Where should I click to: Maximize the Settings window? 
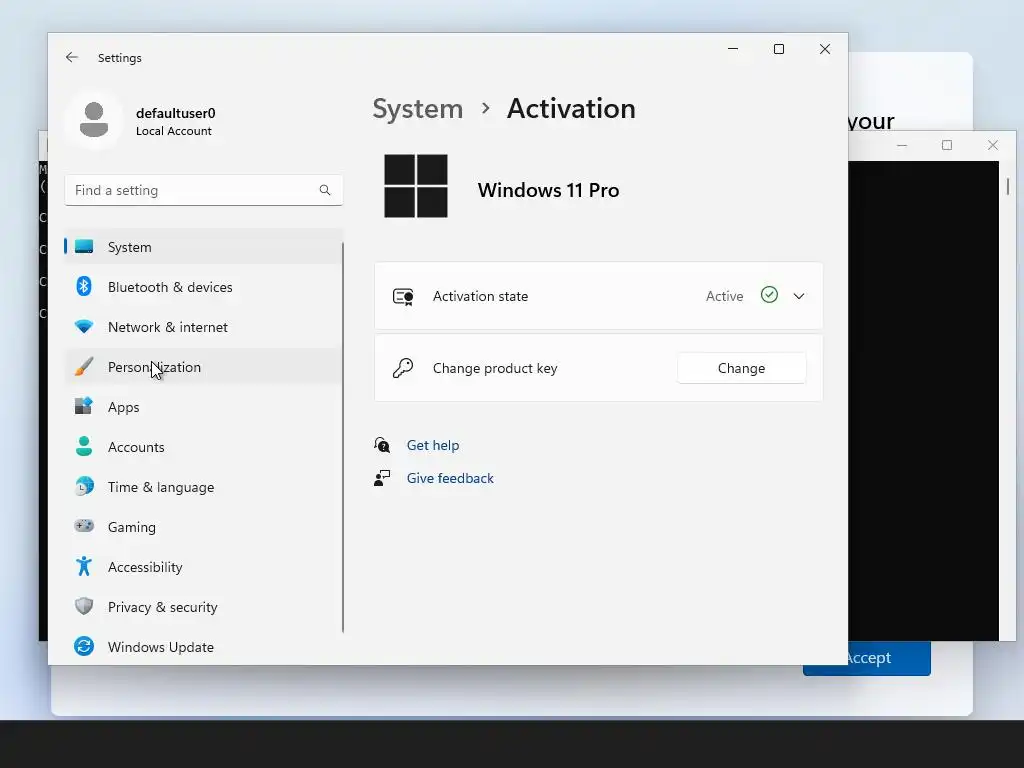(x=778, y=49)
